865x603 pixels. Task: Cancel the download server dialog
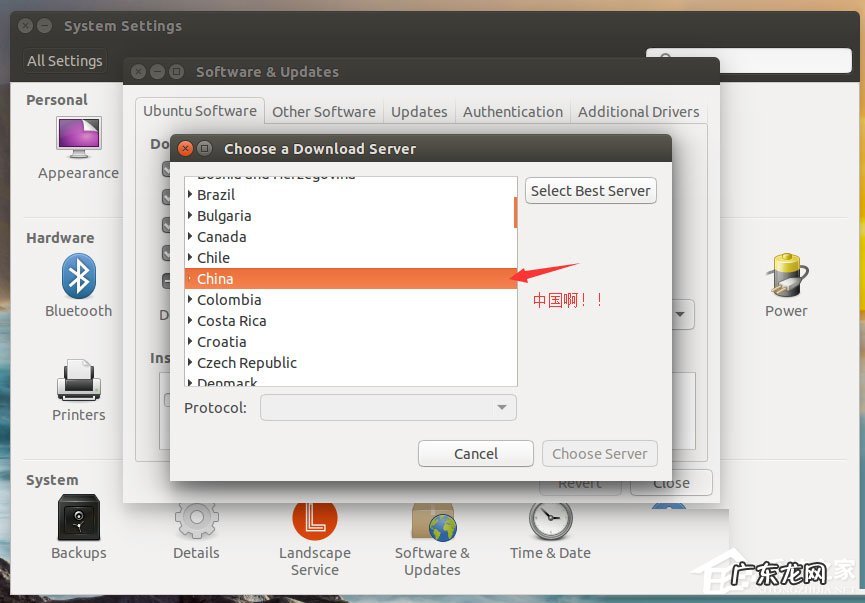475,453
